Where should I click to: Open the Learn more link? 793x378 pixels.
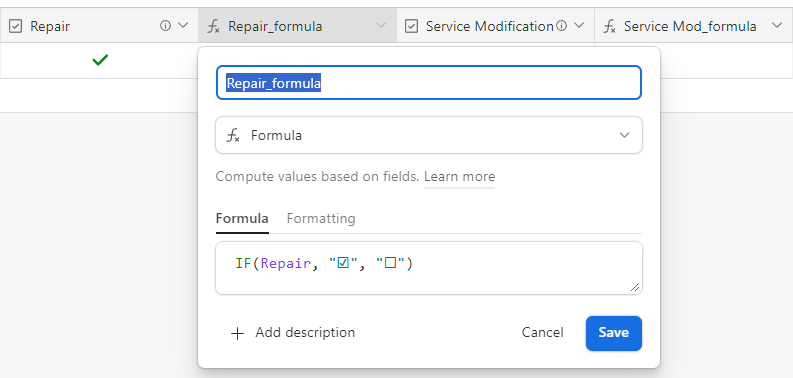tap(459, 177)
